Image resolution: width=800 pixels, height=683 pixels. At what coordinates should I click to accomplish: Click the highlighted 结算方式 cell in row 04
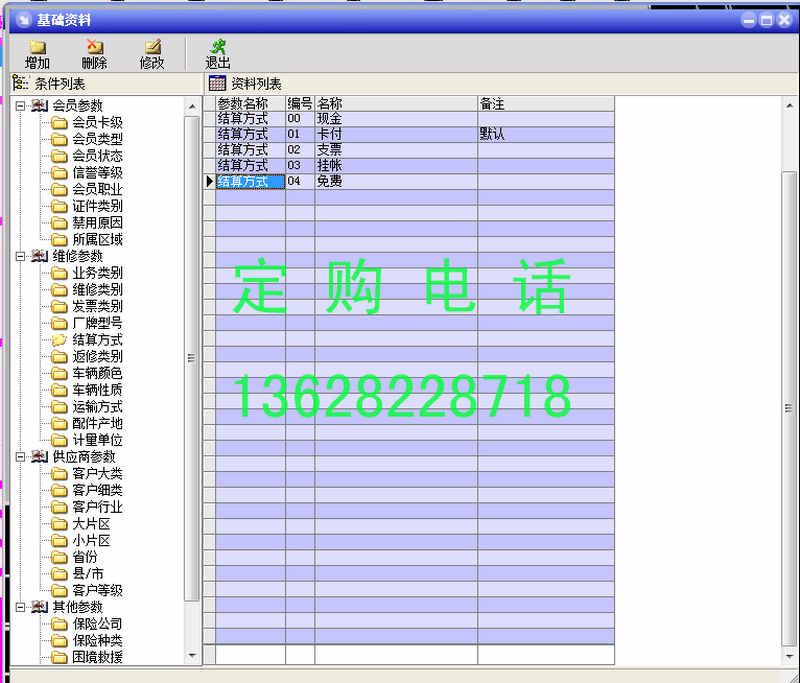(x=251, y=182)
